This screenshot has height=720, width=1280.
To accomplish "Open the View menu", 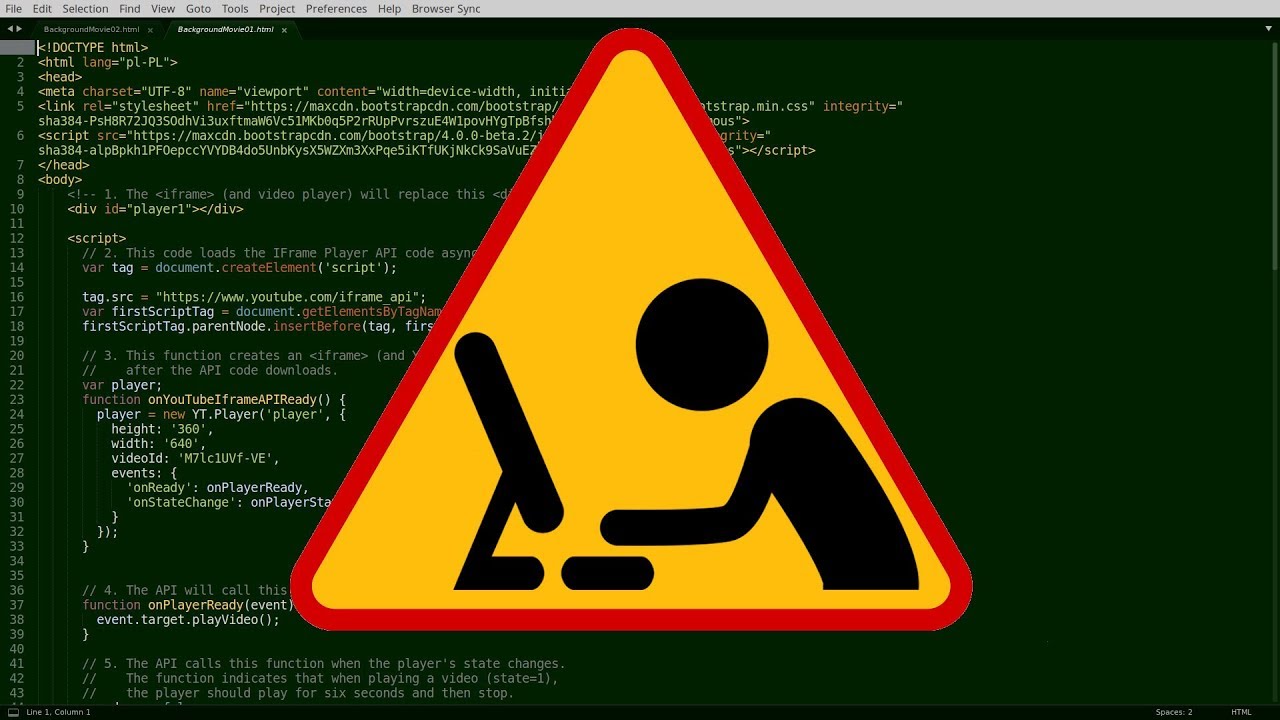I will point(163,8).
